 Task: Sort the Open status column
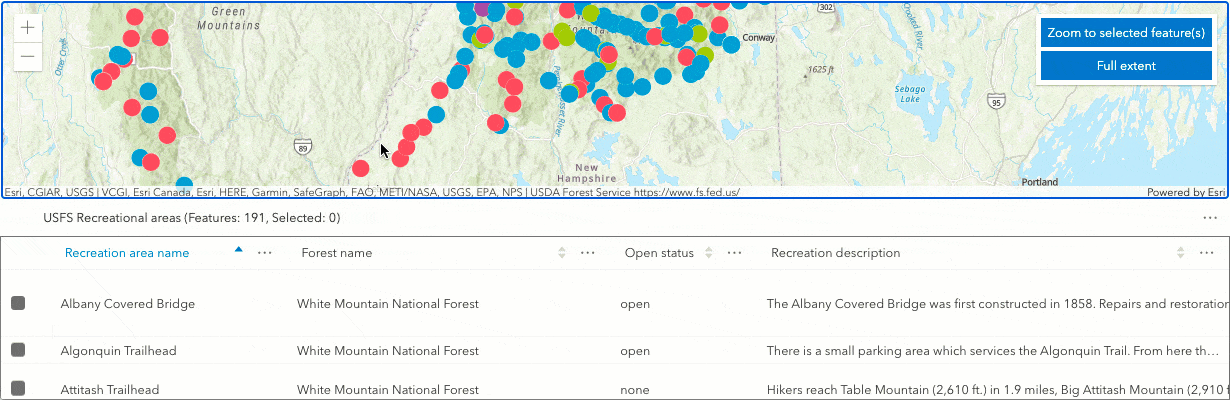[709, 253]
